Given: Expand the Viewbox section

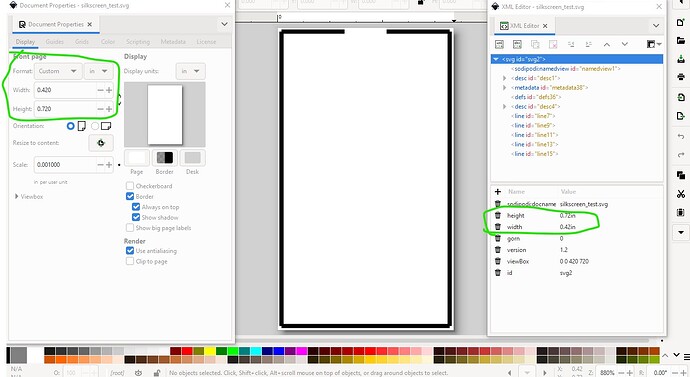Looking at the screenshot, I should [x=17, y=197].
